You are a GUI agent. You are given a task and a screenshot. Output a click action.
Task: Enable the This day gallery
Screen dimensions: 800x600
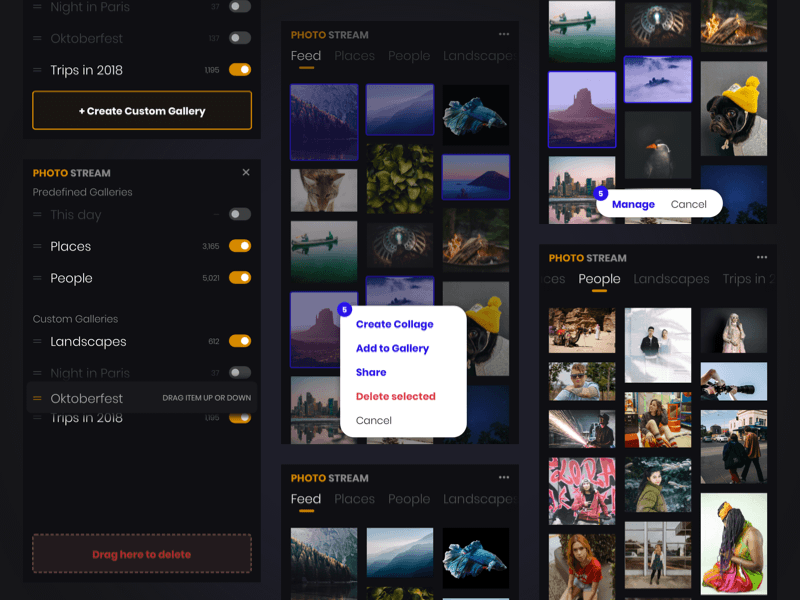tap(240, 214)
